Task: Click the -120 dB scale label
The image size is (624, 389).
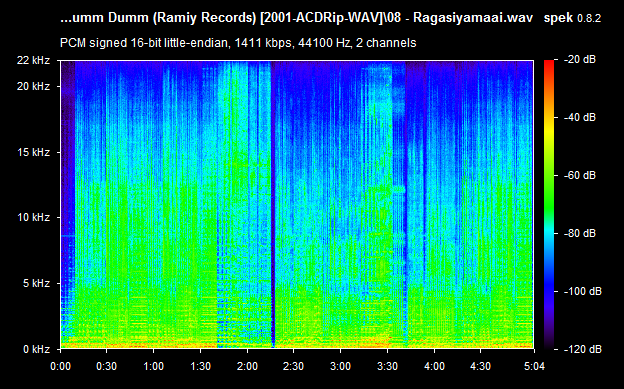Action: 583,349
